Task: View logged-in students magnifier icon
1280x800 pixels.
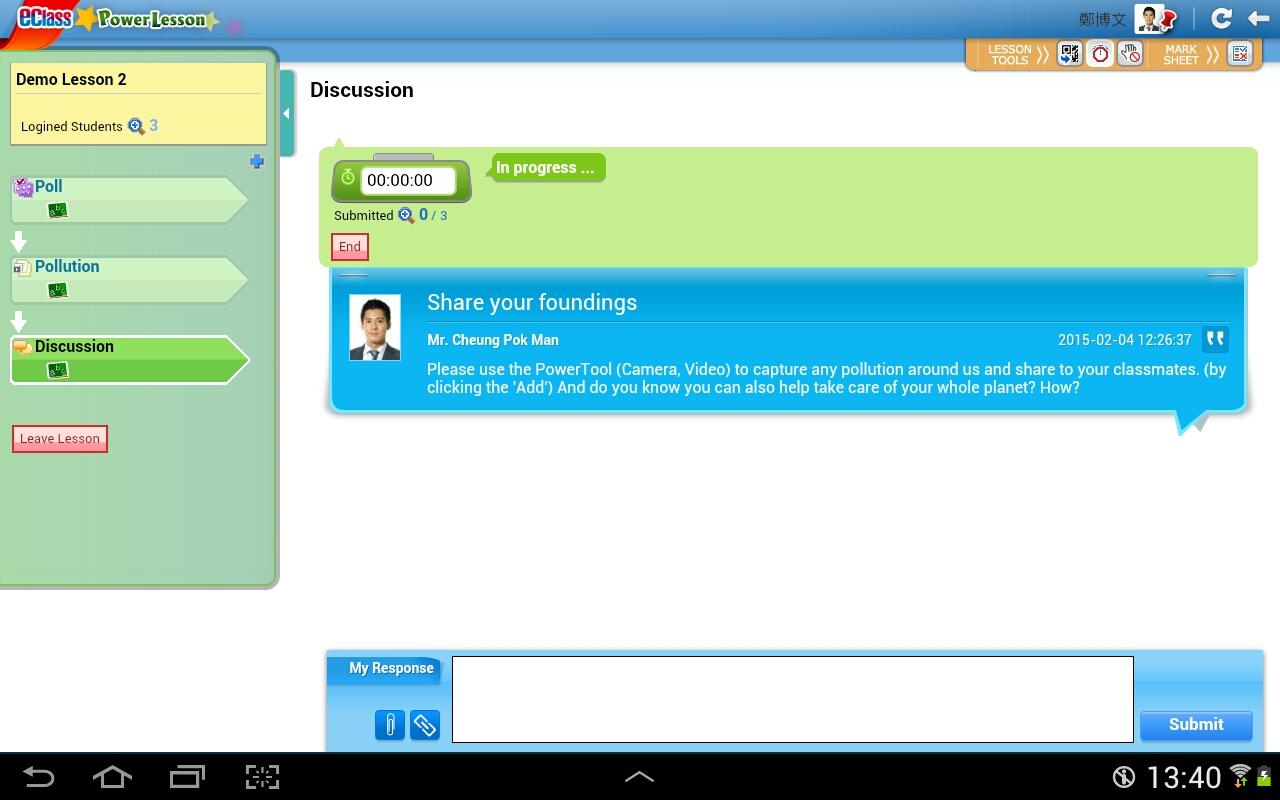Action: (136, 127)
